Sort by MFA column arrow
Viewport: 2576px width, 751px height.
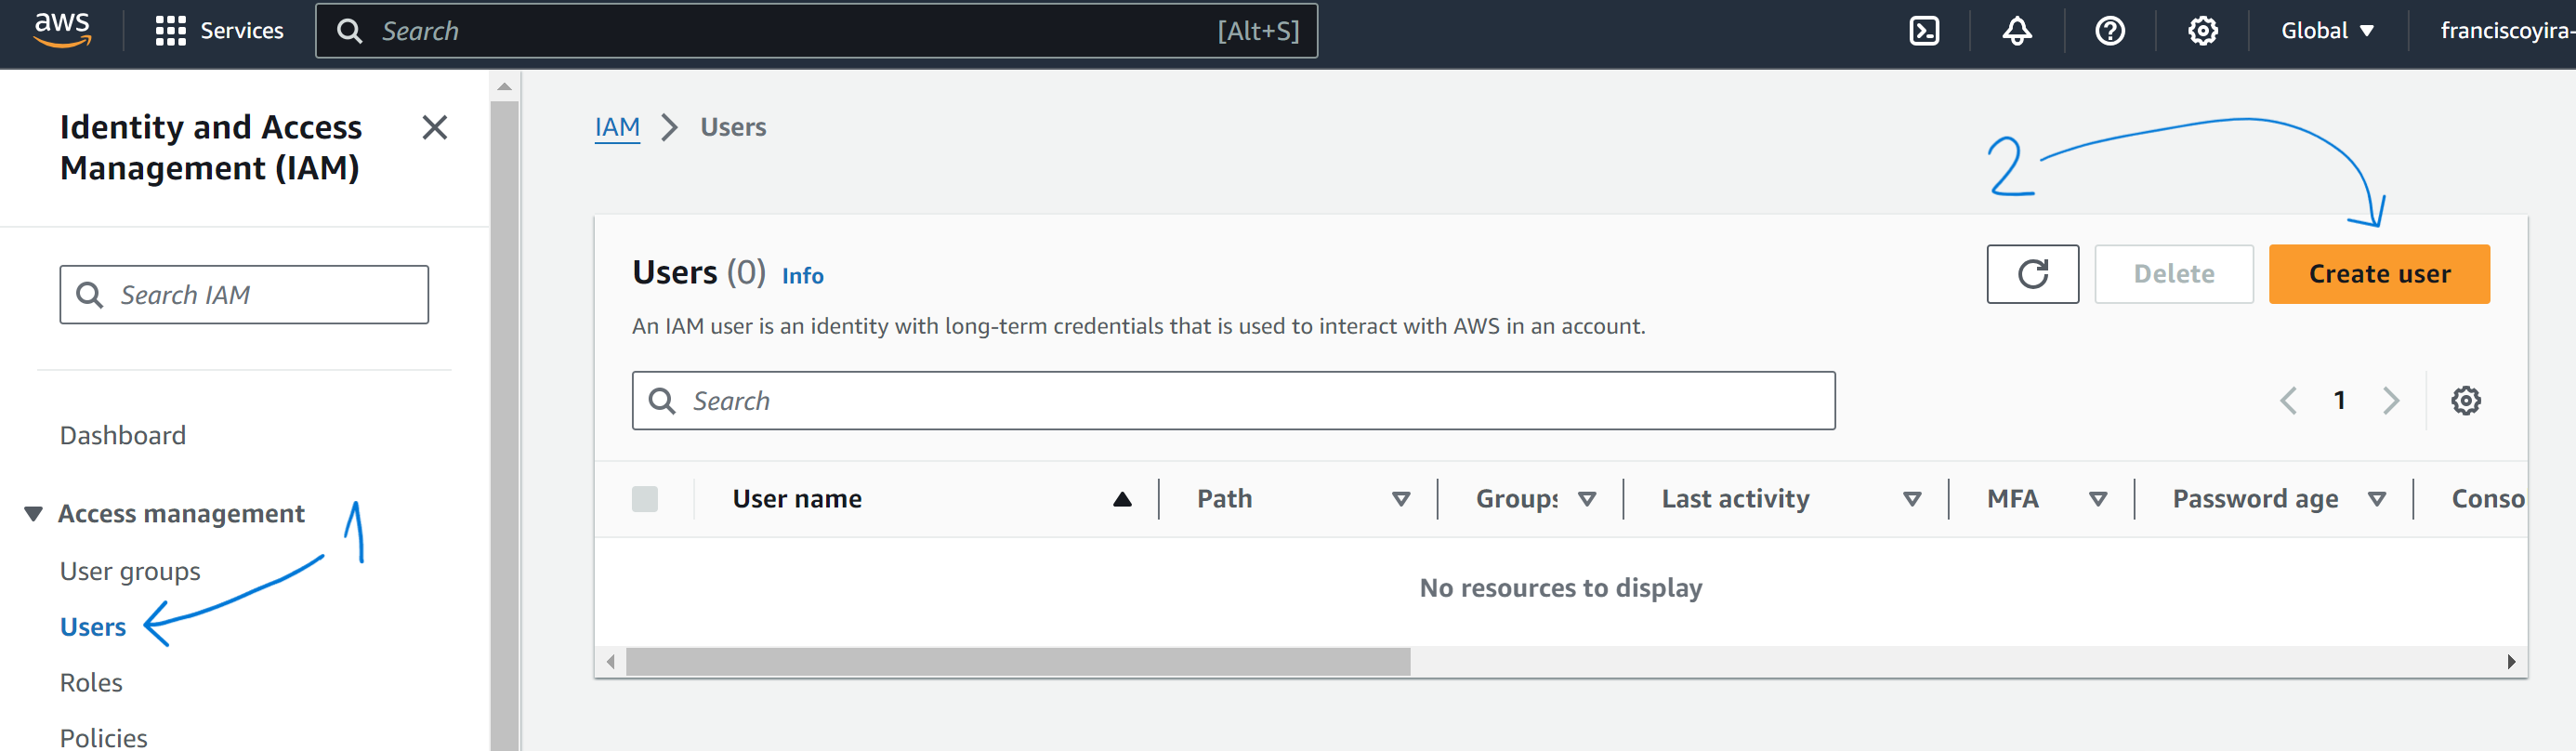2098,499
